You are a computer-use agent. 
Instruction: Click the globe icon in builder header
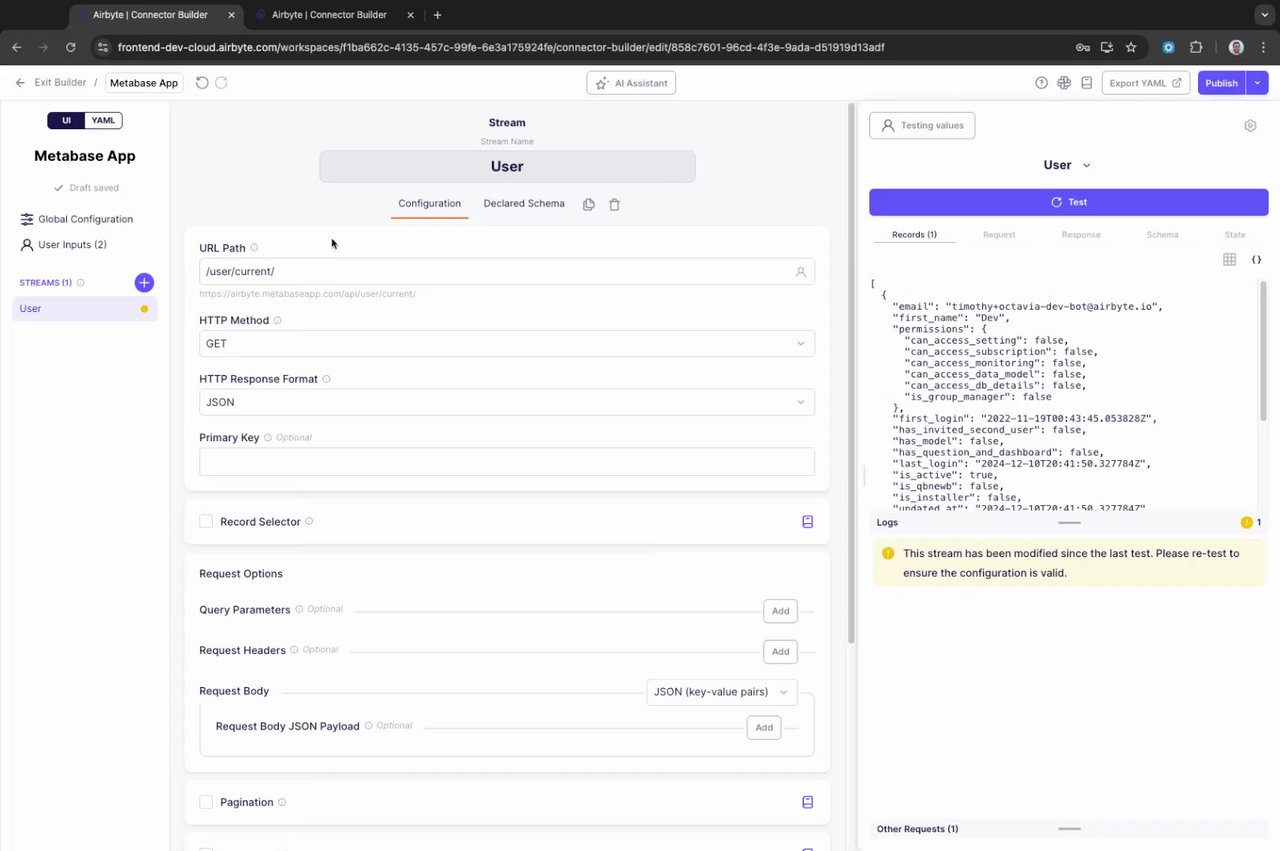tap(1064, 83)
